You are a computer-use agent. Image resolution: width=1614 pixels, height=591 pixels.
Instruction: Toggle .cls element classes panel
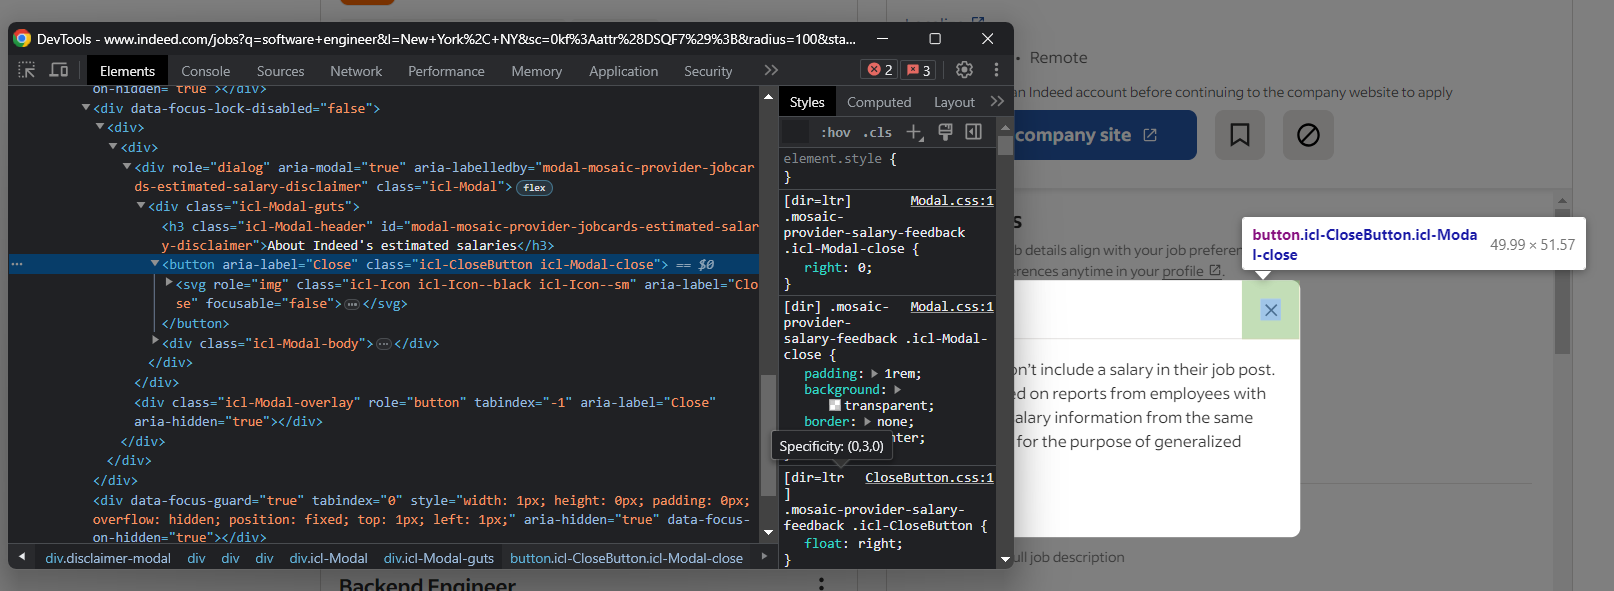coord(878,132)
